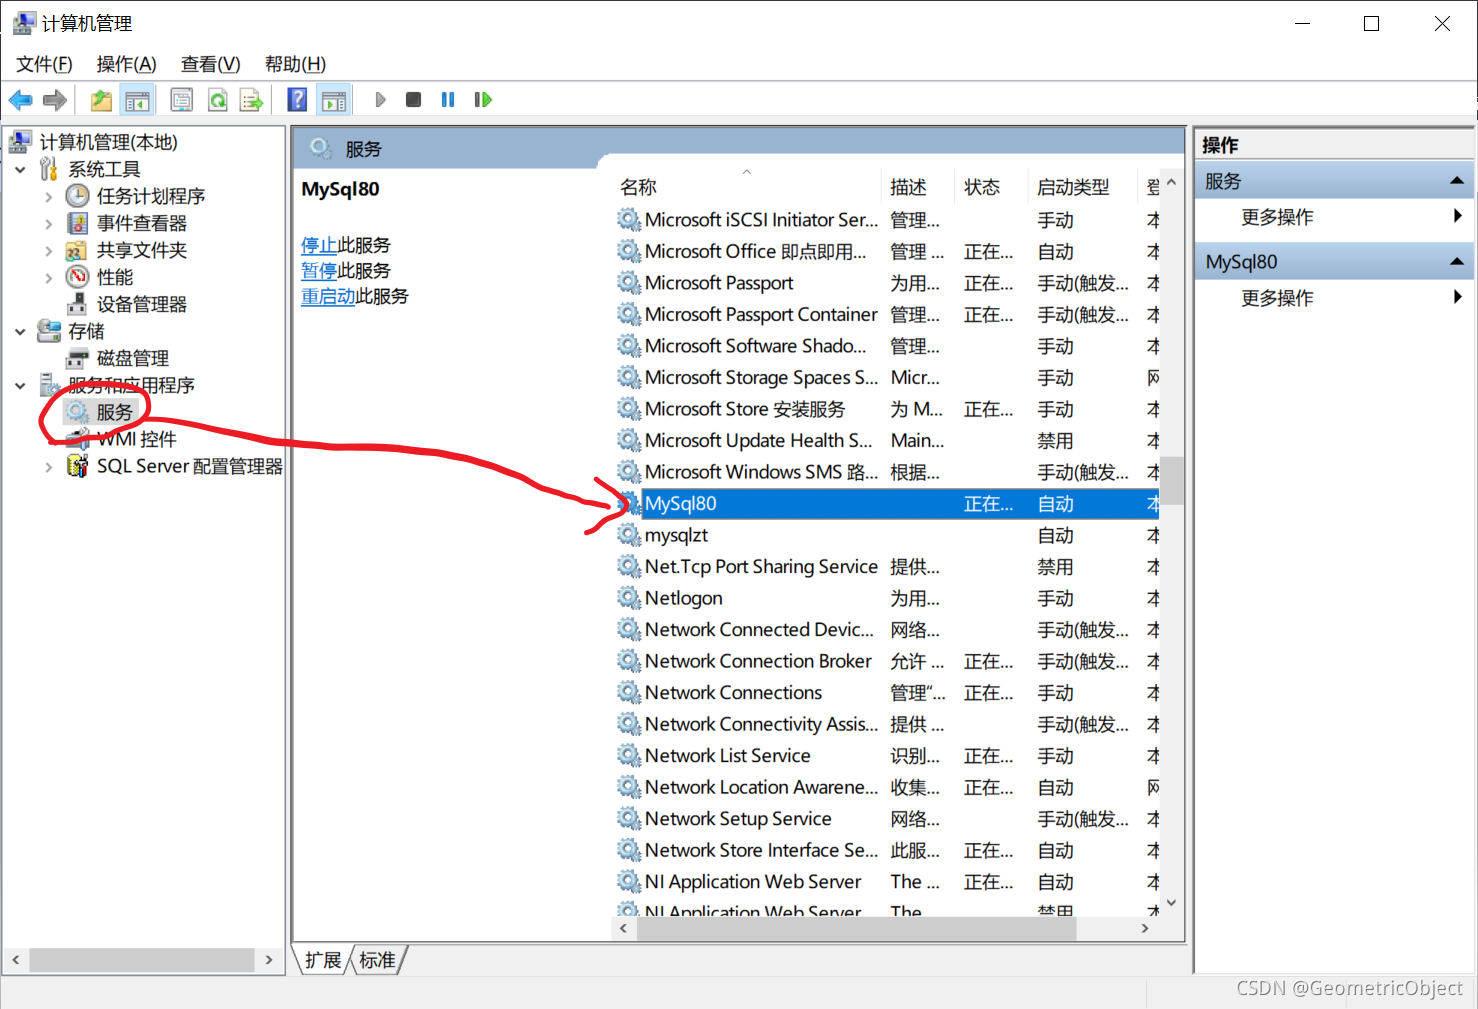Sort by the 启动类型 column header
This screenshot has width=1478, height=1009.
[1084, 187]
